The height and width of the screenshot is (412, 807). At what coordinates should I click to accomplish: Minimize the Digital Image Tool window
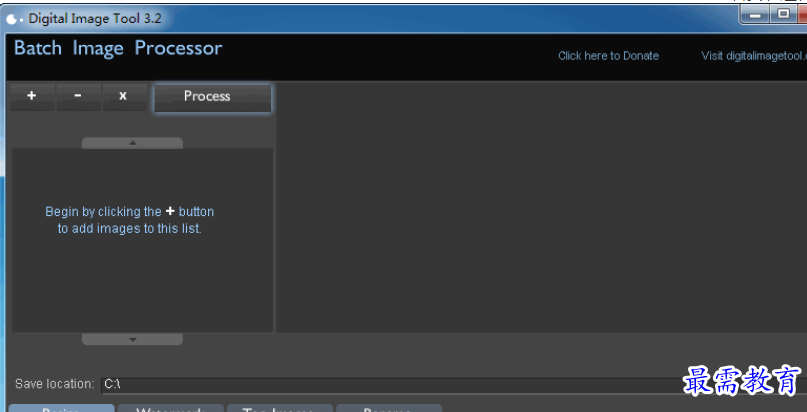(x=756, y=15)
